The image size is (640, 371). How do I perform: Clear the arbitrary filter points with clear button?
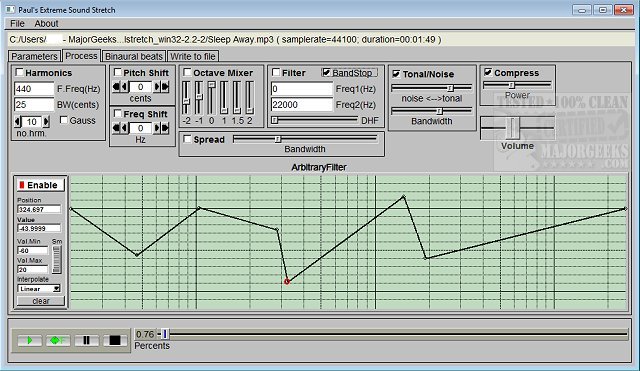(x=41, y=301)
